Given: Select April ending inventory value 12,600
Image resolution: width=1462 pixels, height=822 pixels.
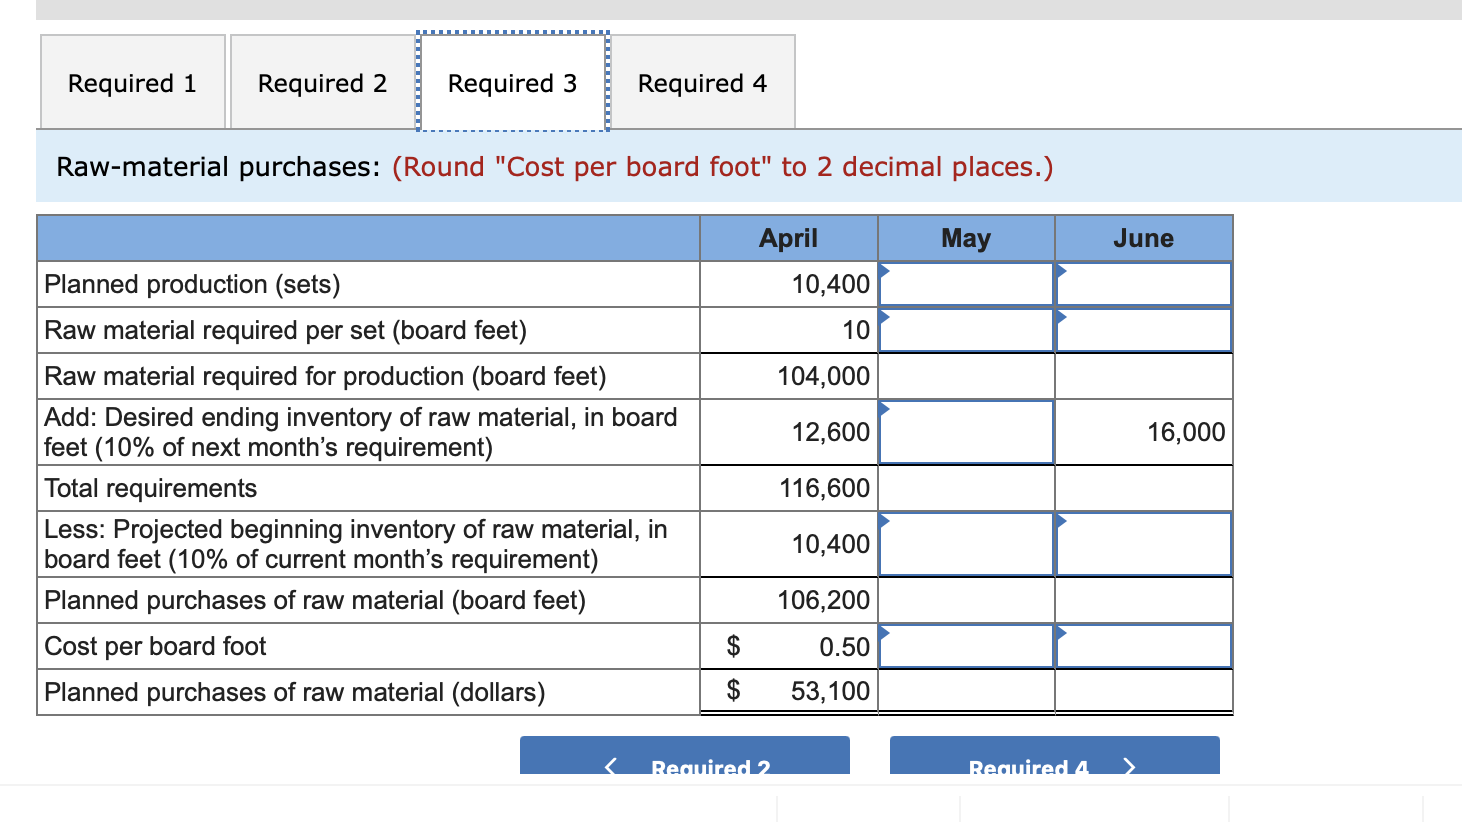Looking at the screenshot, I should [x=830, y=432].
